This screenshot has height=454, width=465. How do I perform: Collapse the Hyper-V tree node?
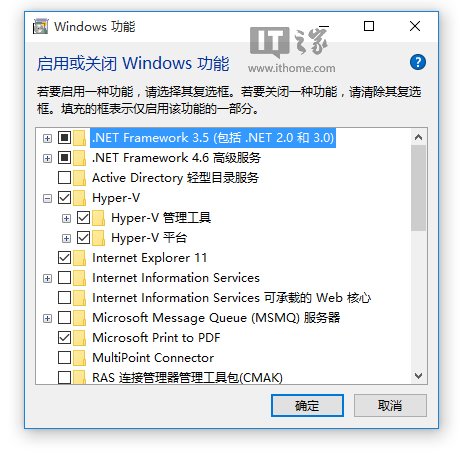47,199
